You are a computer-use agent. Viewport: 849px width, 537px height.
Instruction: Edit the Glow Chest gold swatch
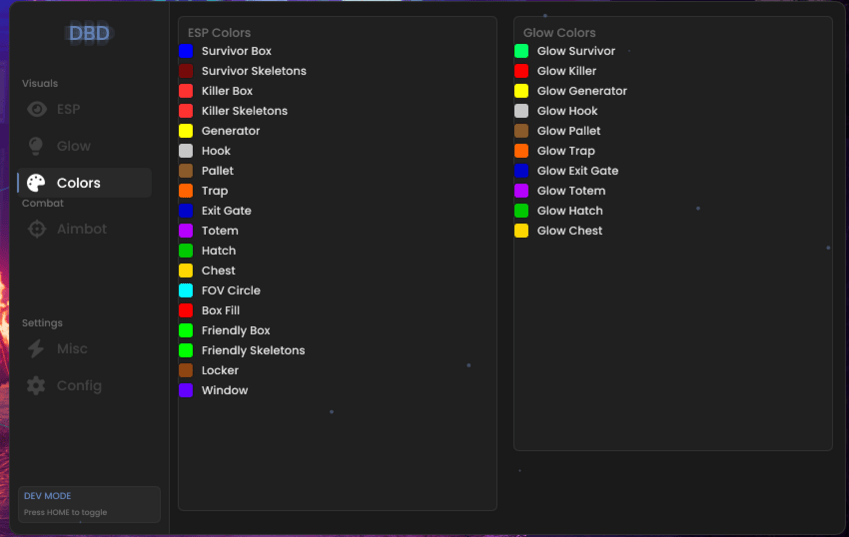click(x=521, y=231)
